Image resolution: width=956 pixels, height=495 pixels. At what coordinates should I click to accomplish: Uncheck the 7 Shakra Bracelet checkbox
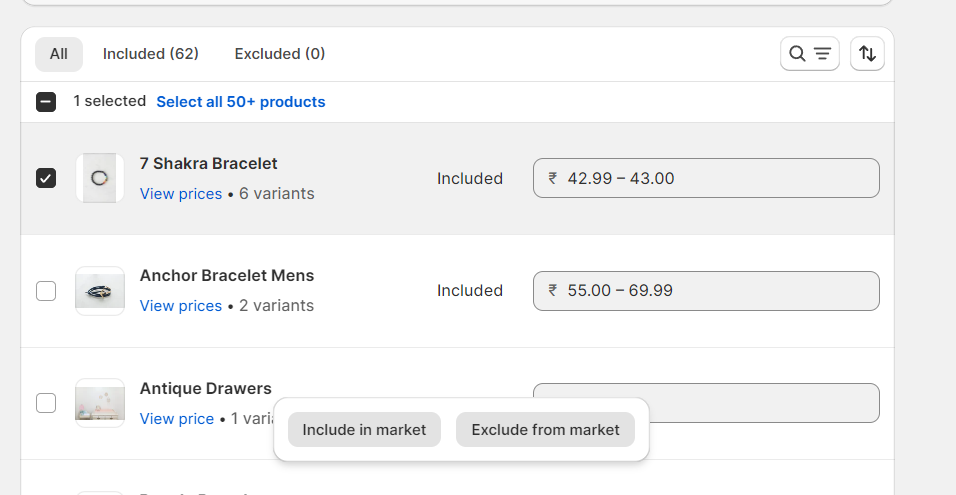(x=46, y=178)
